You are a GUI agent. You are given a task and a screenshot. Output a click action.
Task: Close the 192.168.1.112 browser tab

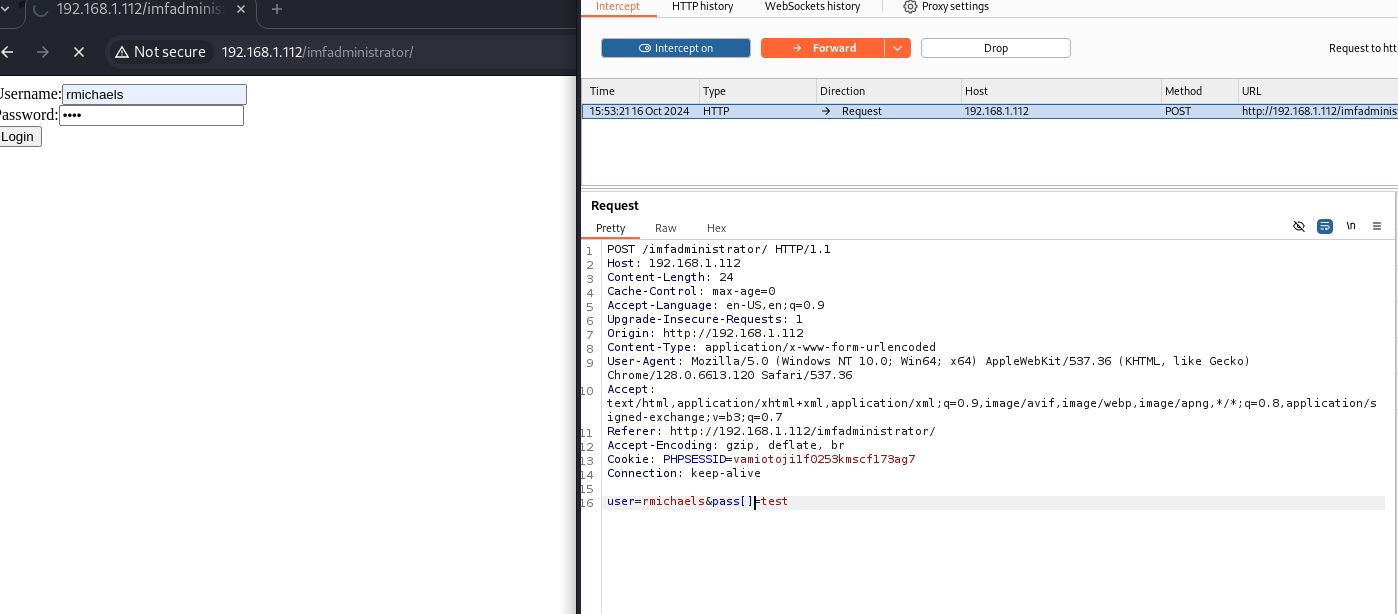pyautogui.click(x=240, y=10)
